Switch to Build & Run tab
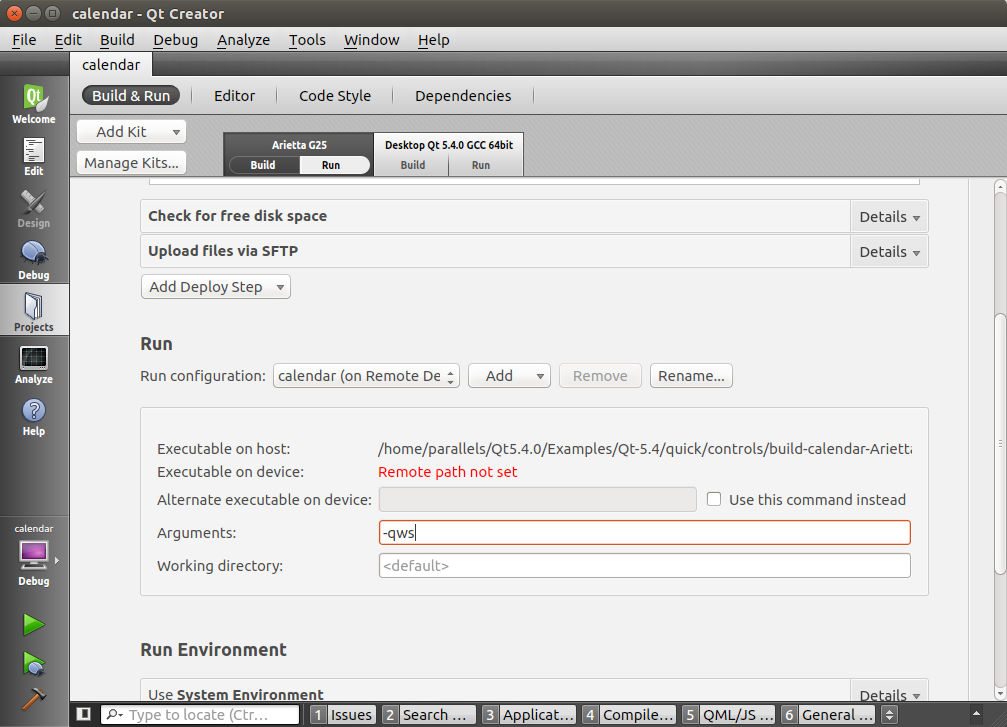The height and width of the screenshot is (727, 1007). click(131, 96)
